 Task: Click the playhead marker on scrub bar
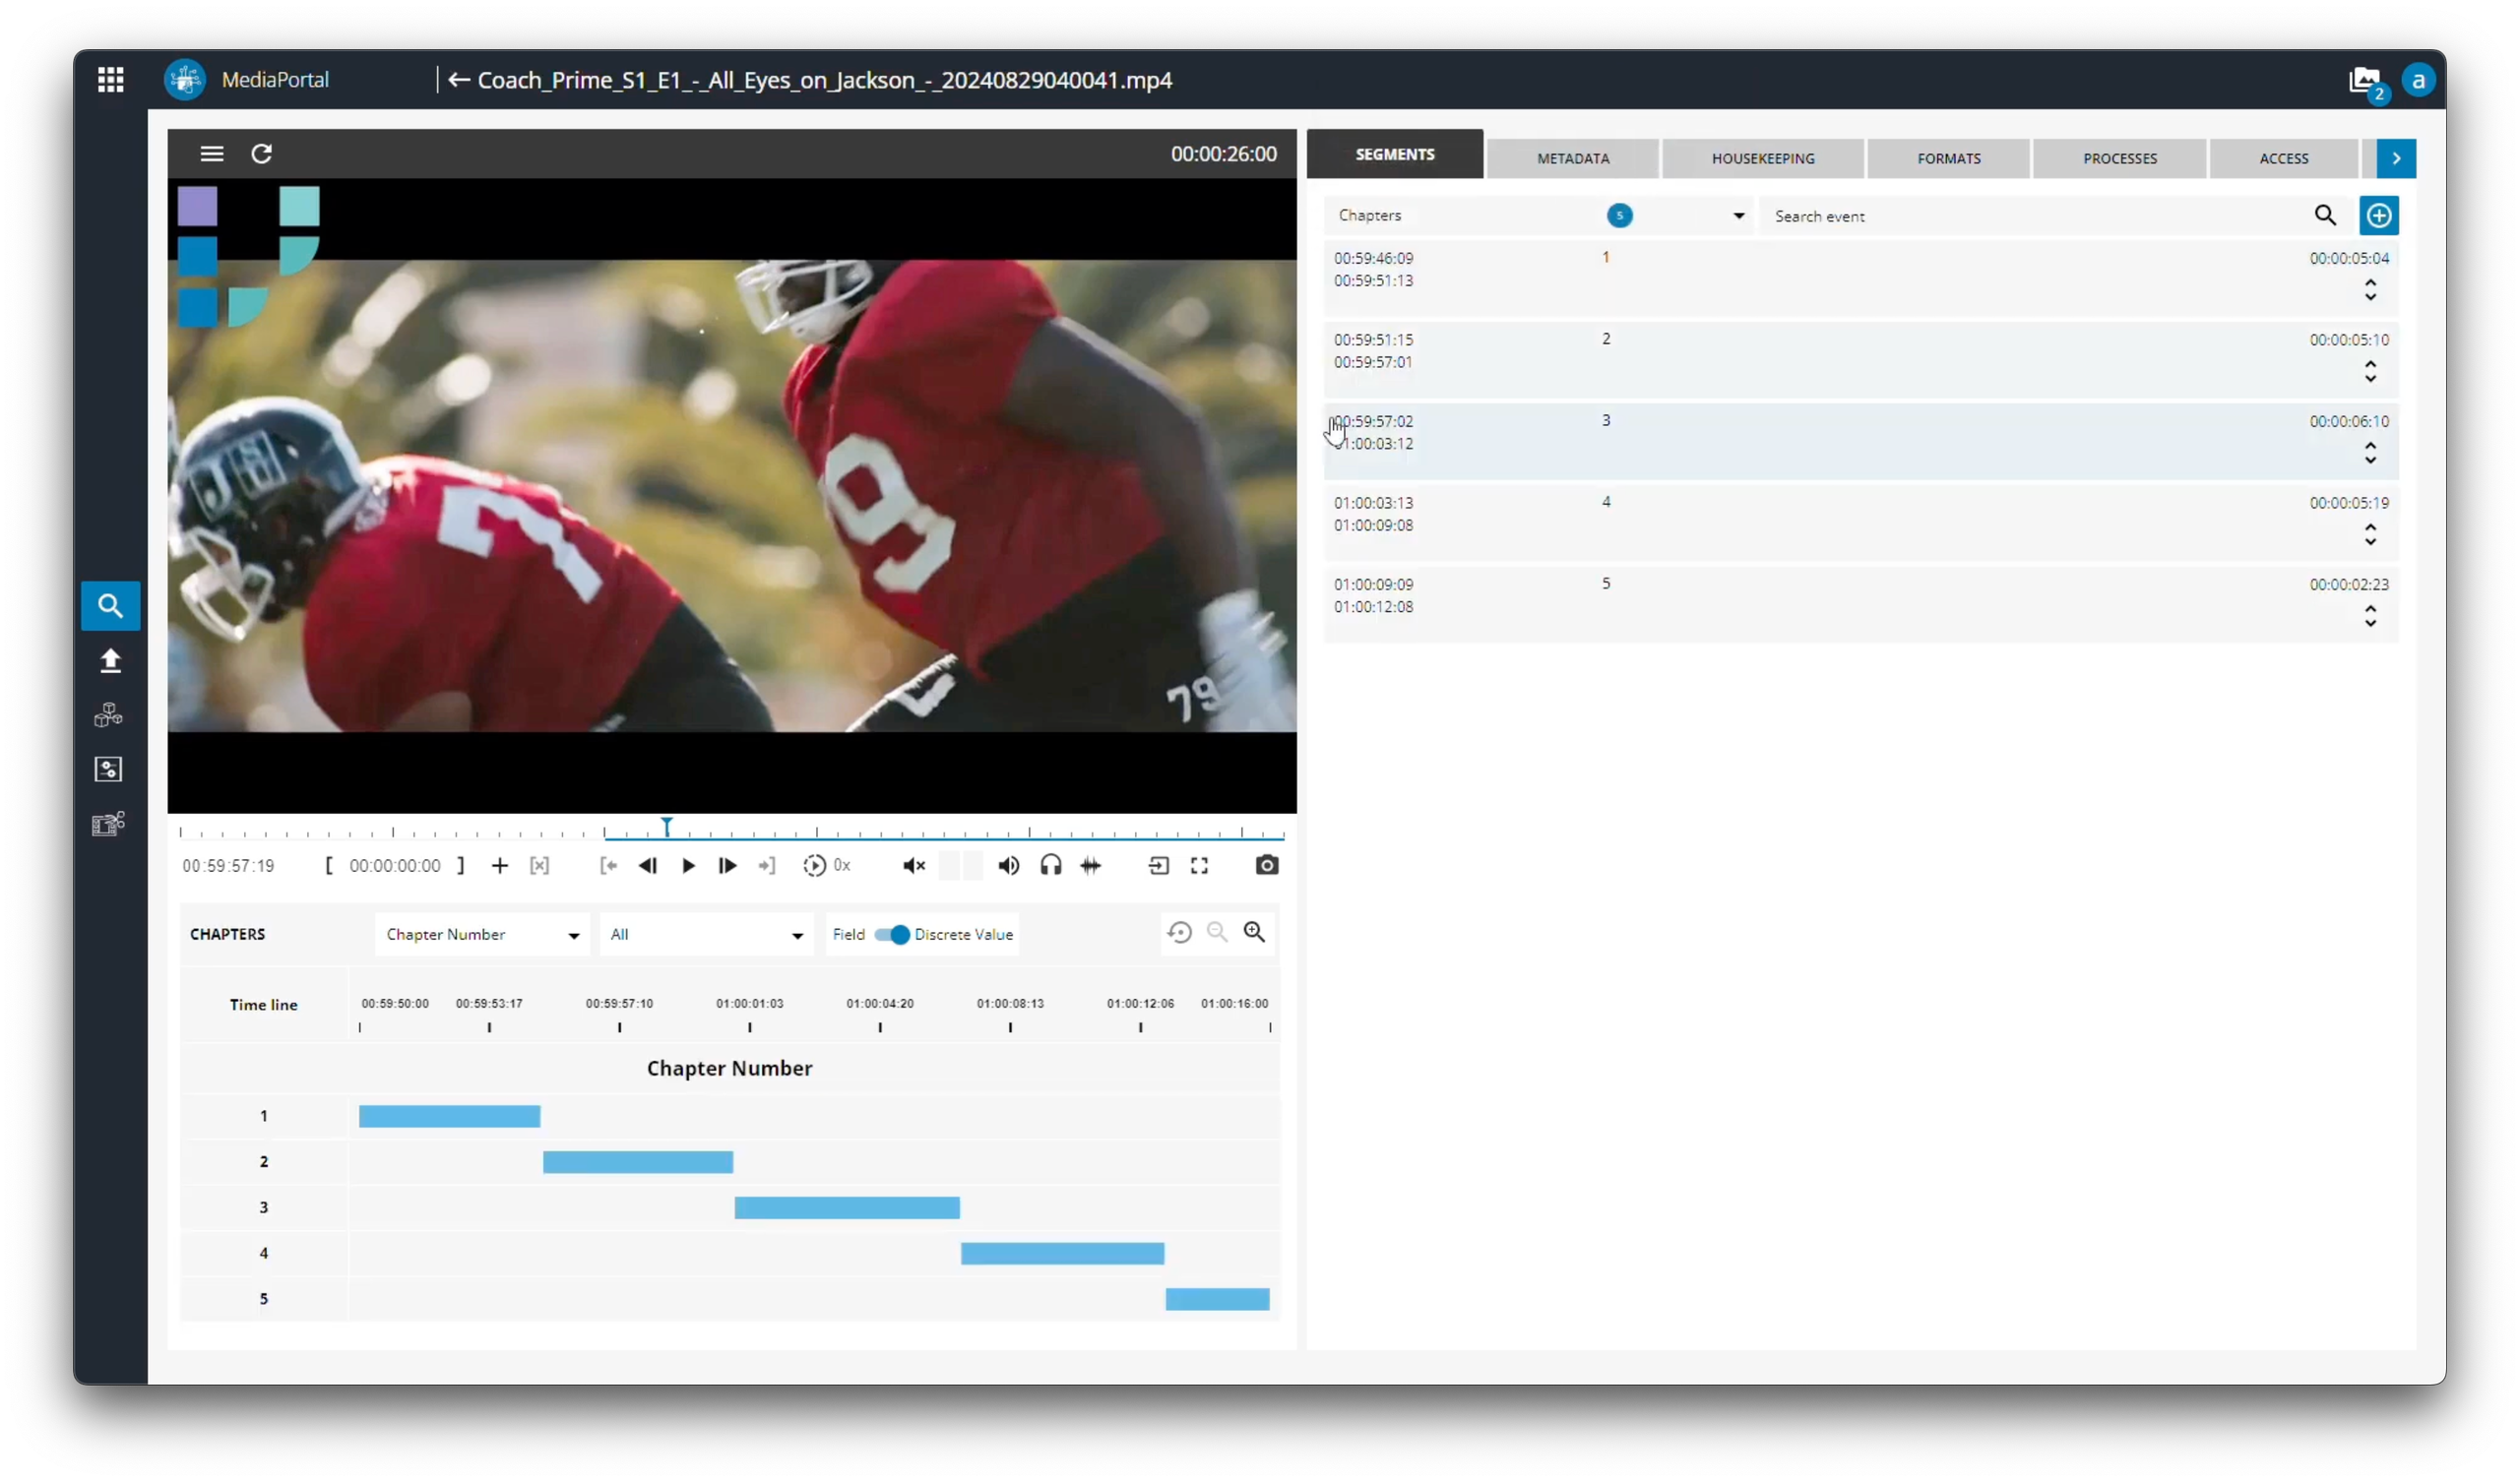[667, 826]
